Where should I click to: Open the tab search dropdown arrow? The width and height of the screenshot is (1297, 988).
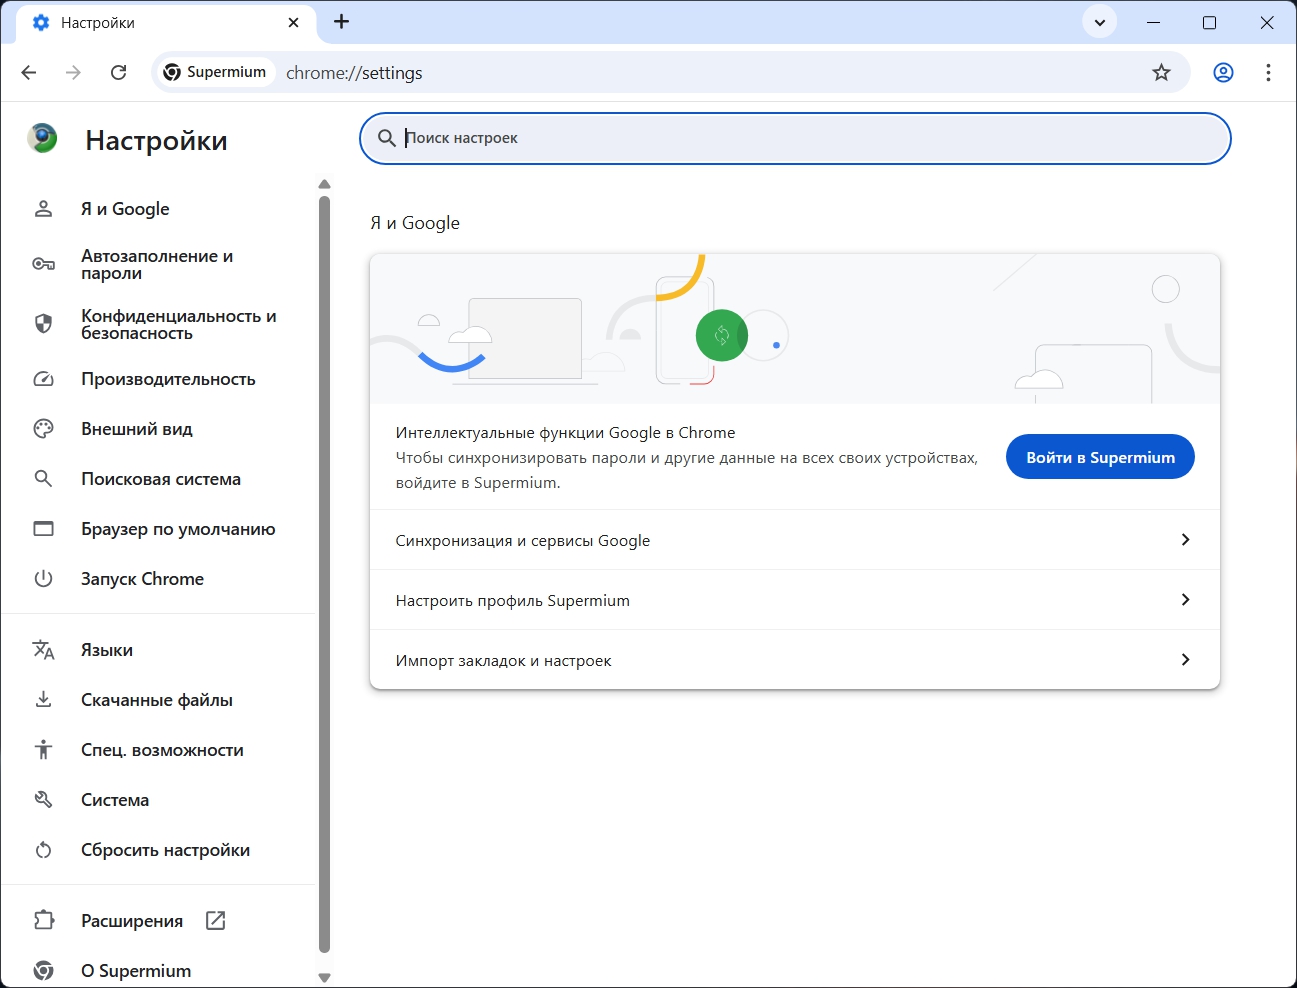pos(1100,22)
